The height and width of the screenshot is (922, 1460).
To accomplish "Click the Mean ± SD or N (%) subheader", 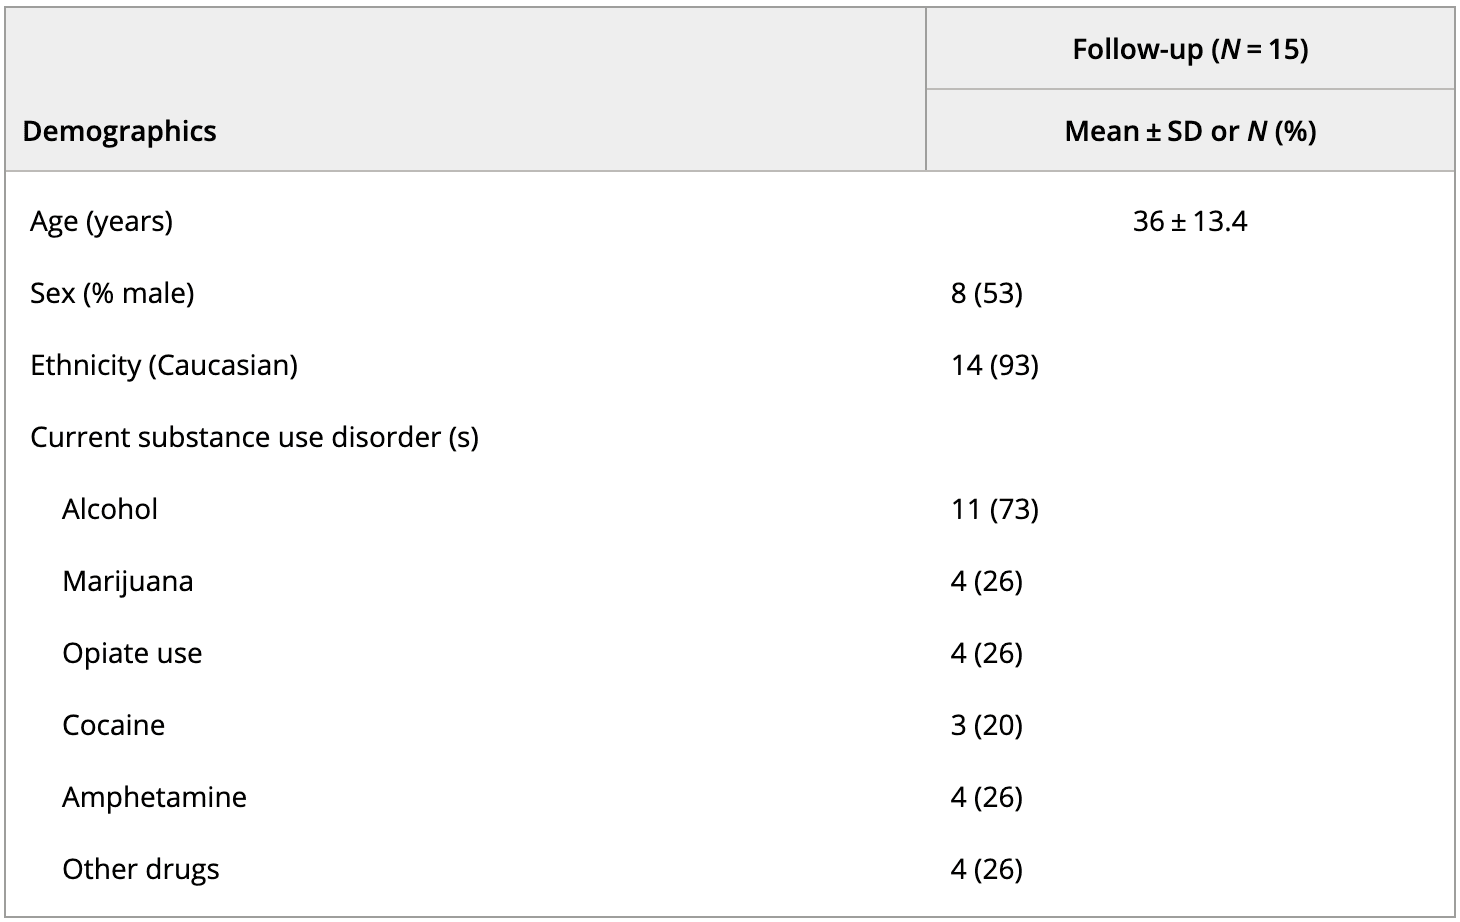I will click(1190, 131).
